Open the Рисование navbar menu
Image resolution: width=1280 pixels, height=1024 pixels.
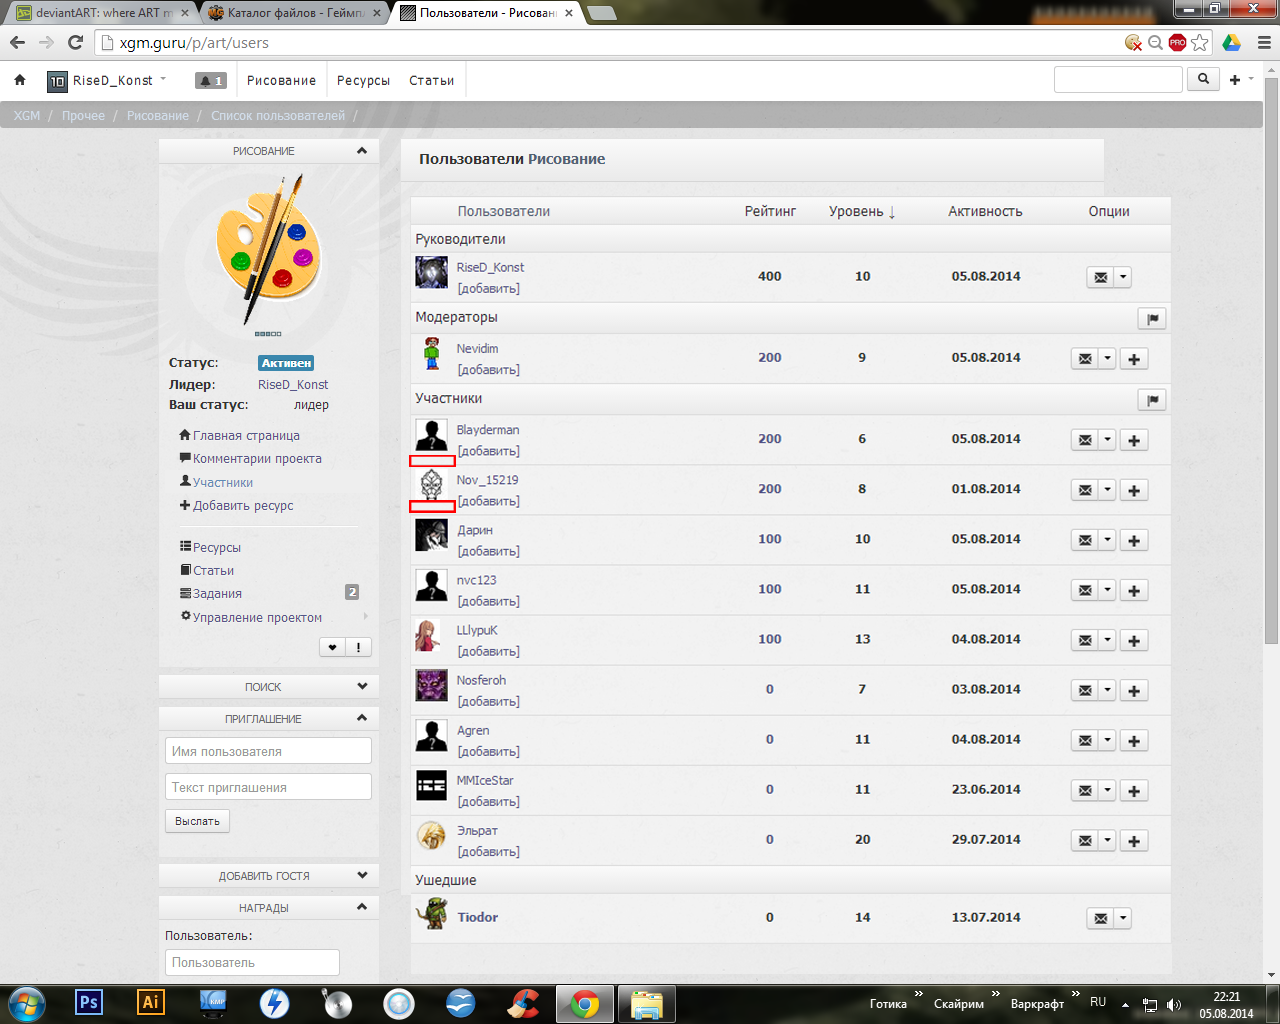click(281, 81)
